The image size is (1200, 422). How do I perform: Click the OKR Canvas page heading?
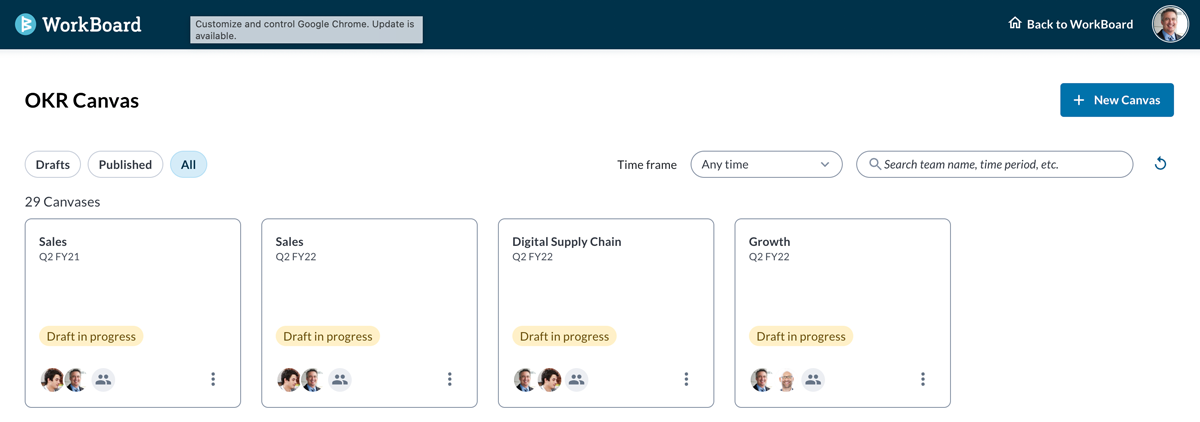(x=82, y=100)
